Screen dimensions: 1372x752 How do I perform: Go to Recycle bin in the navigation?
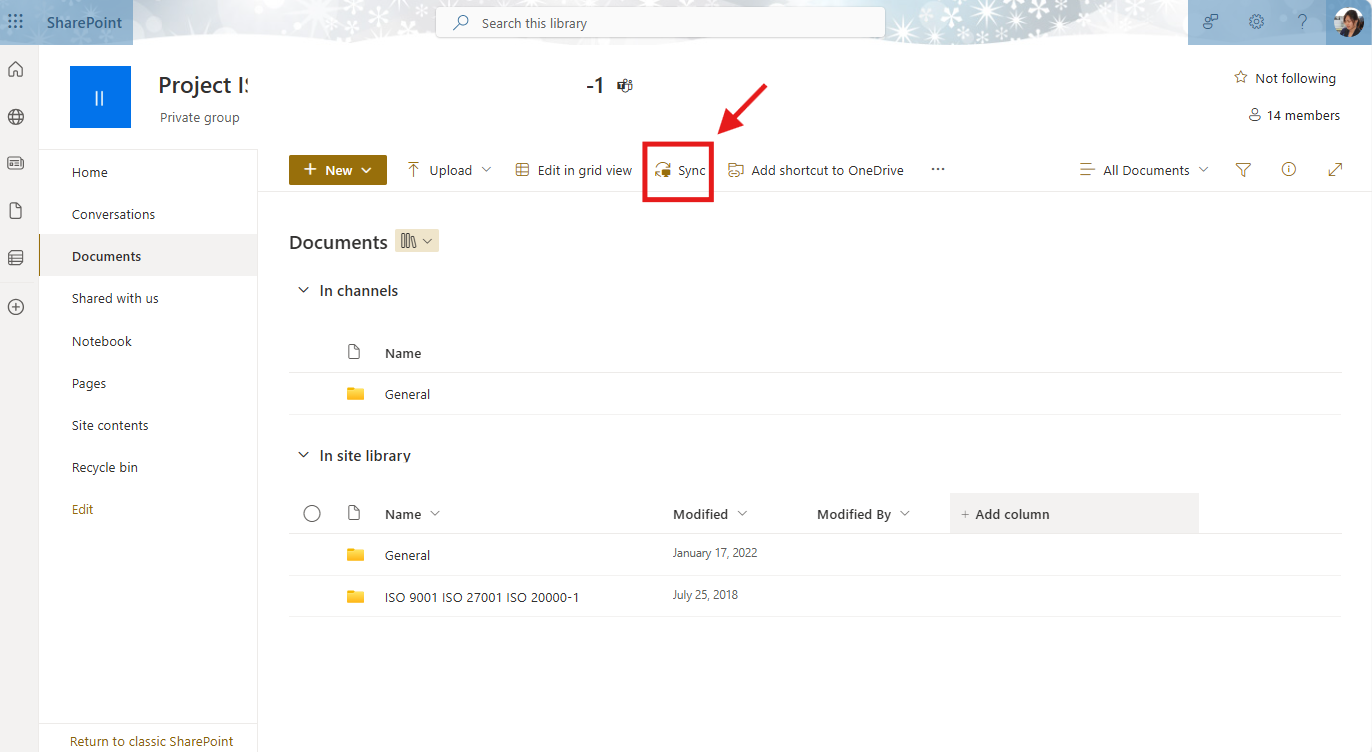coord(105,467)
